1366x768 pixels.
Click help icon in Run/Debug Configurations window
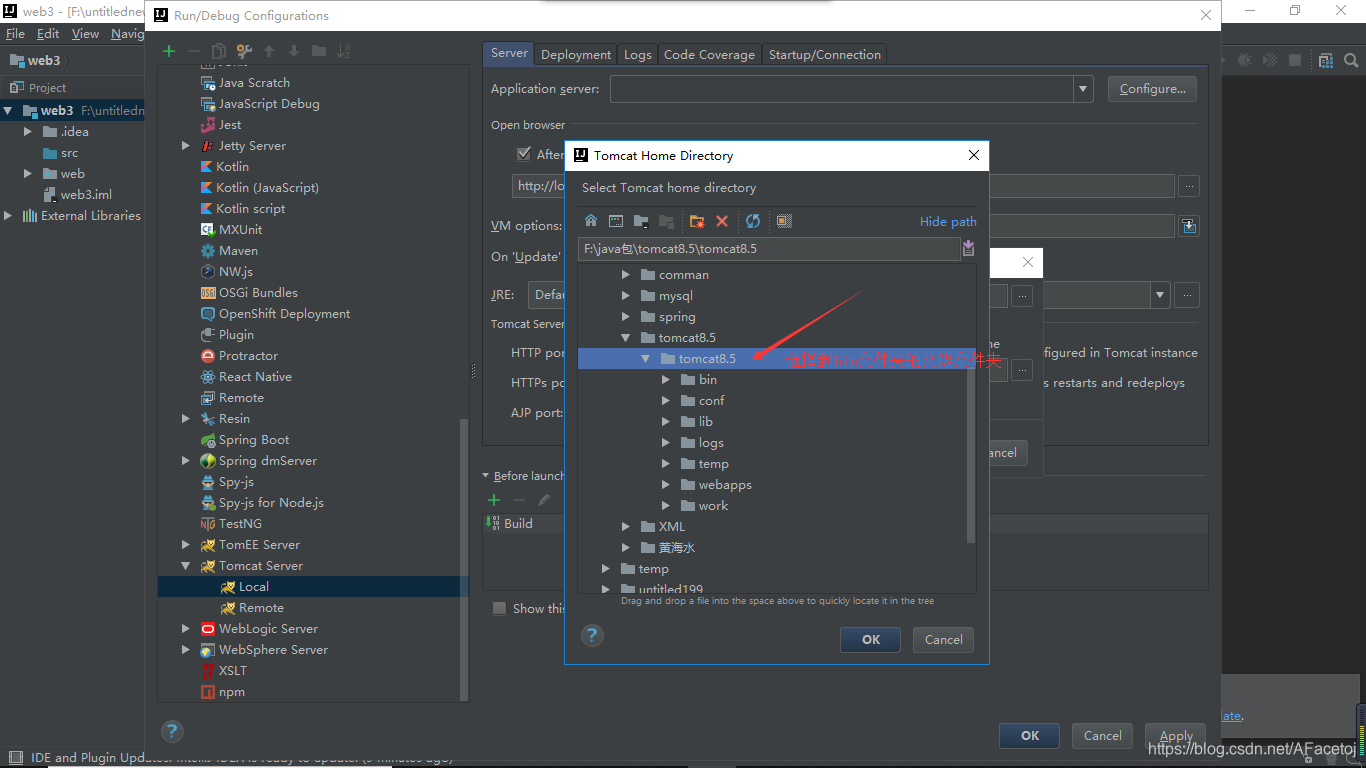coord(172,731)
